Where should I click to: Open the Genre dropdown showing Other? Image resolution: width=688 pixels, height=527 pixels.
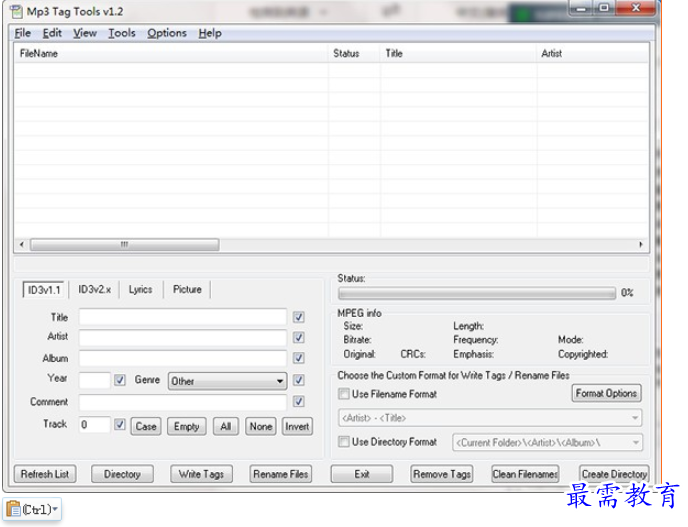(x=227, y=381)
